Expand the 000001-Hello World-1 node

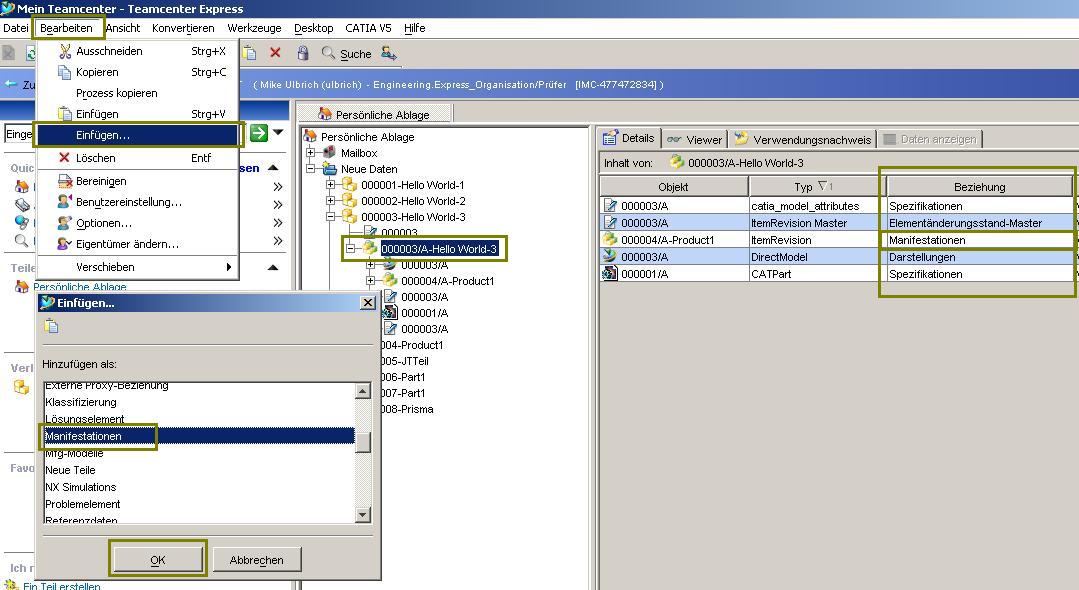(330, 185)
